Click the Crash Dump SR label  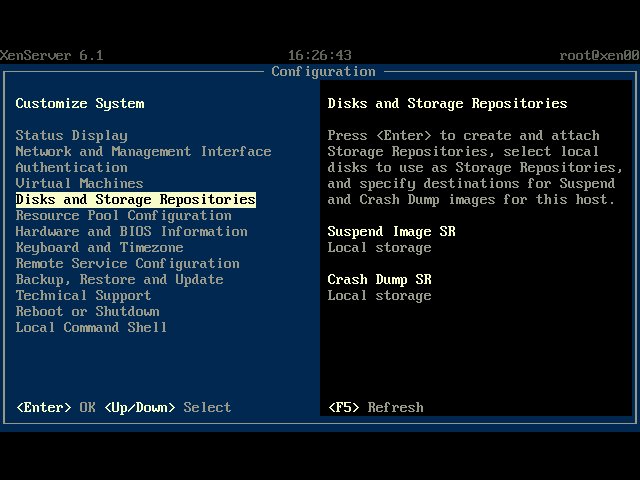379,280
